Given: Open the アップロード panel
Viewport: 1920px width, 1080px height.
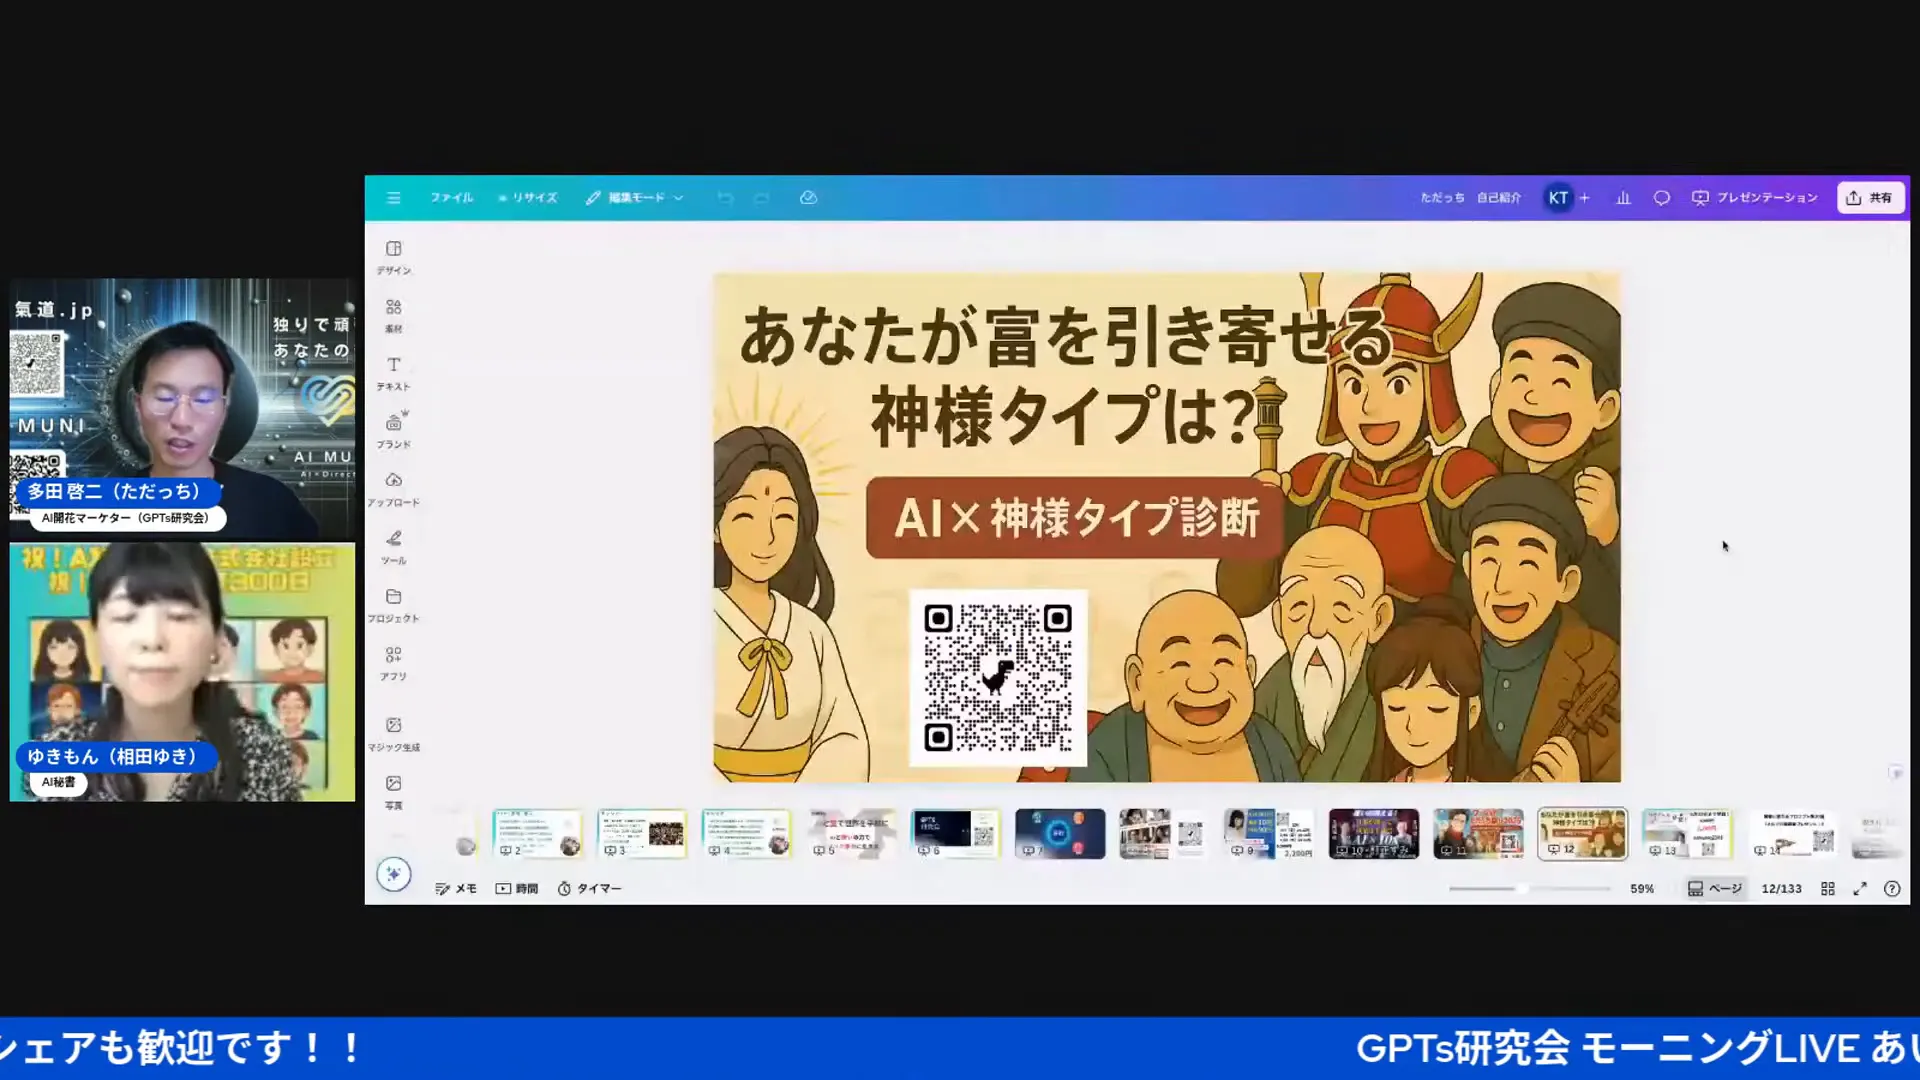Looking at the screenshot, I should [394, 489].
